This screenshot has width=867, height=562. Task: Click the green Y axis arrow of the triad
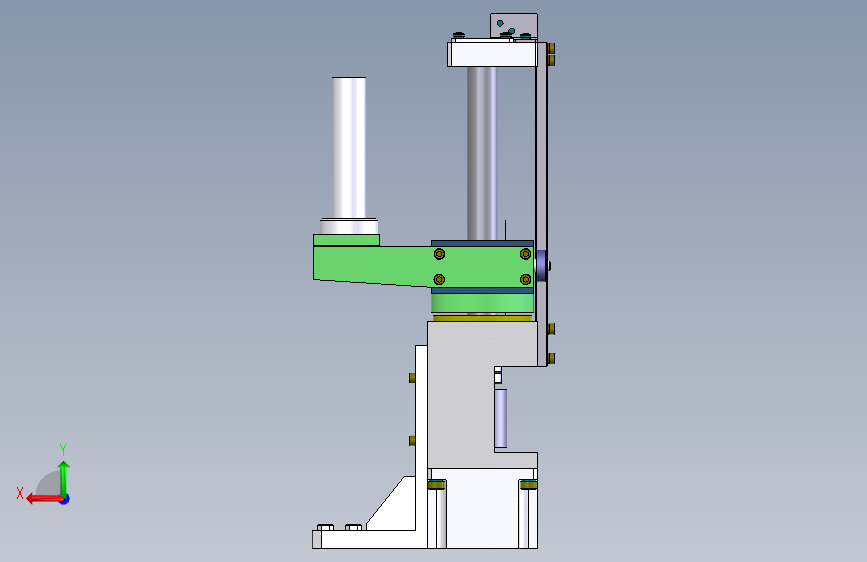(64, 477)
